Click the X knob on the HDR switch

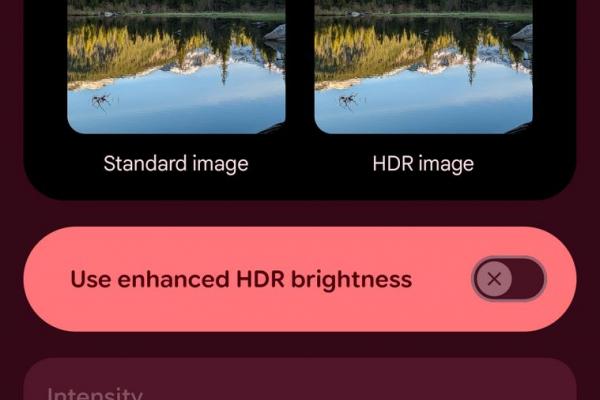(x=494, y=279)
